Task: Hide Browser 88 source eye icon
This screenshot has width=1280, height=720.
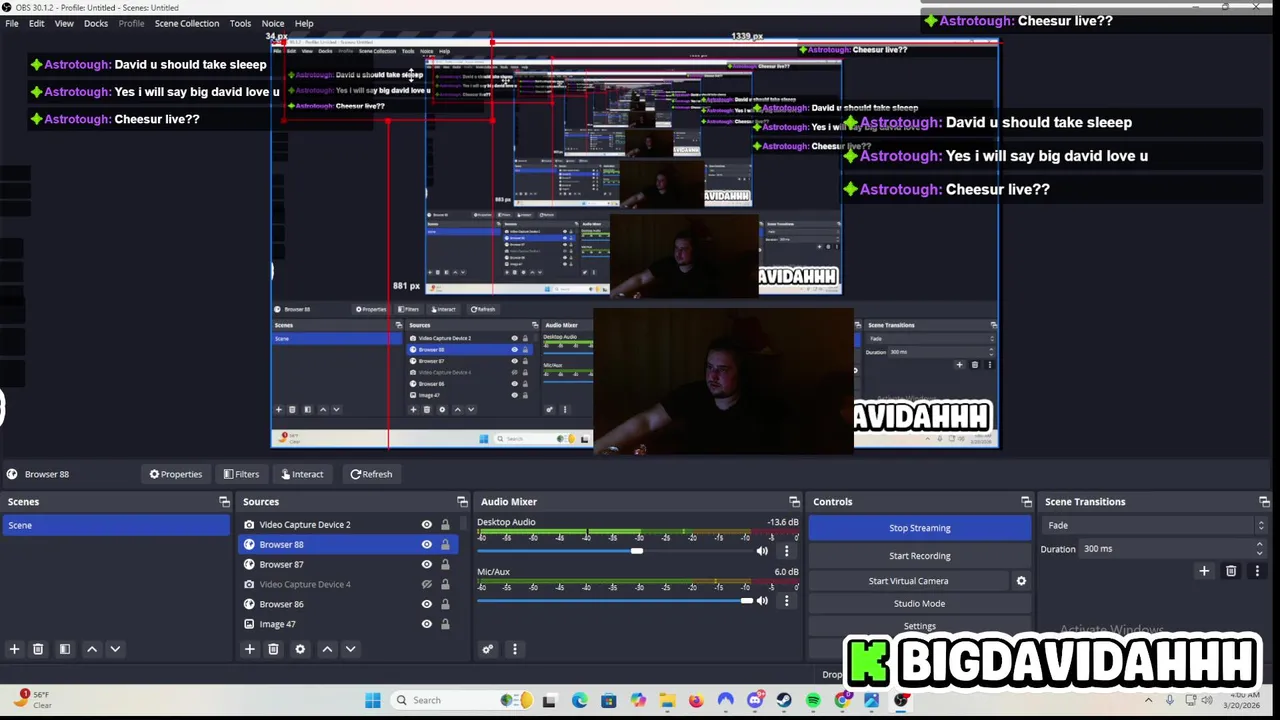Action: click(x=427, y=545)
